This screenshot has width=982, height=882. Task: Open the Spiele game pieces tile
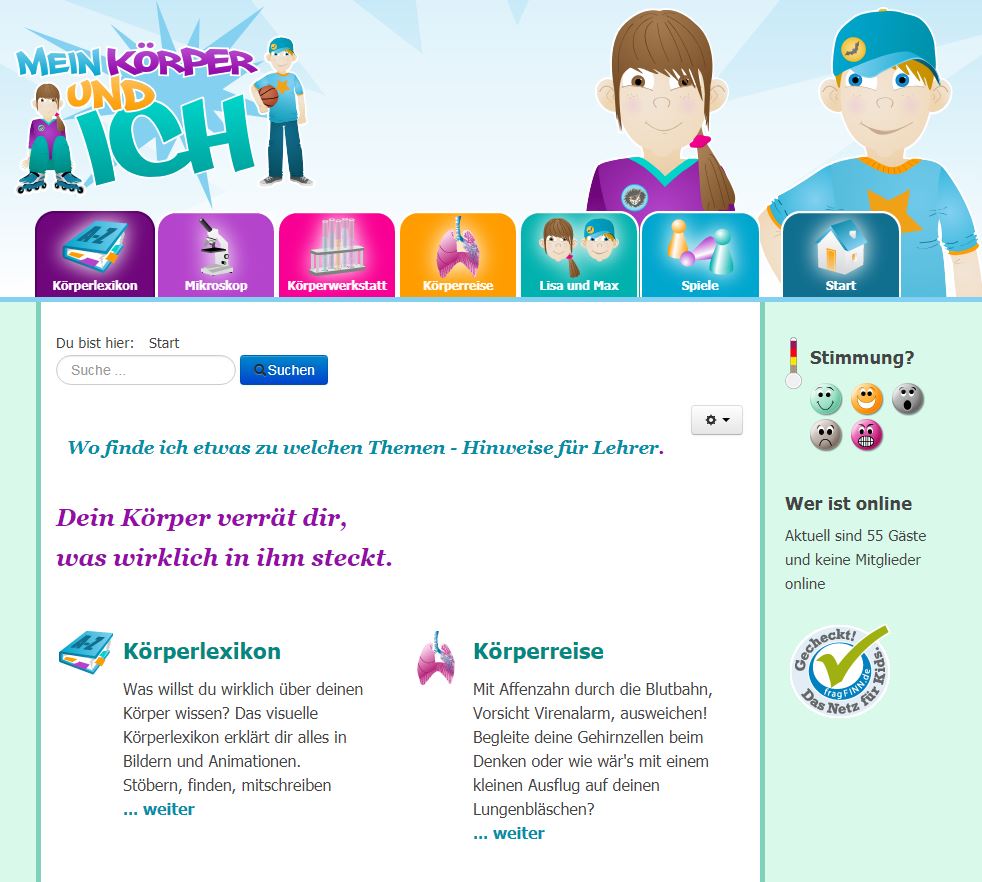[700, 254]
